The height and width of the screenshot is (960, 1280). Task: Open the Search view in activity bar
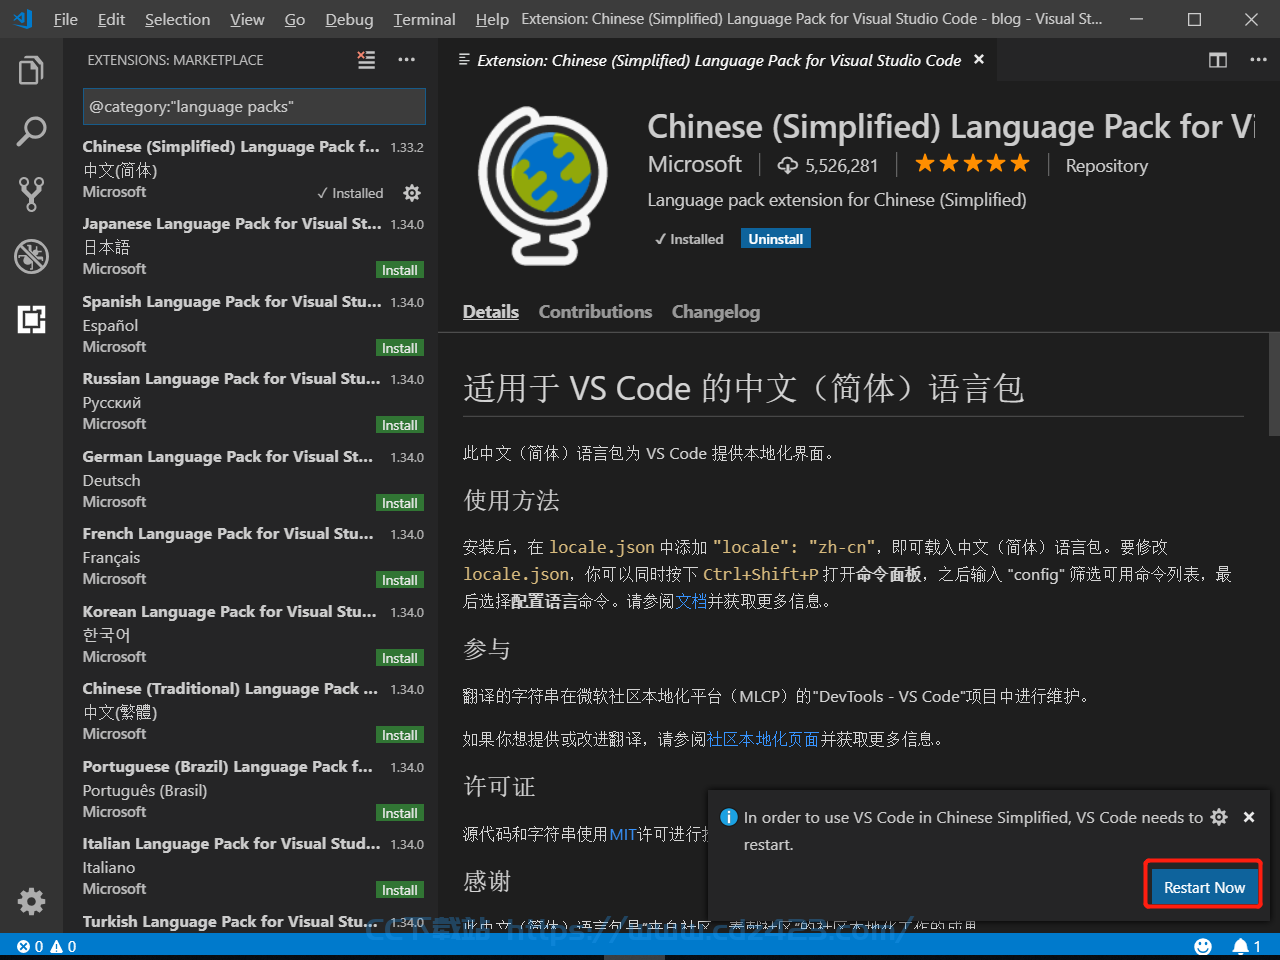coord(31,131)
